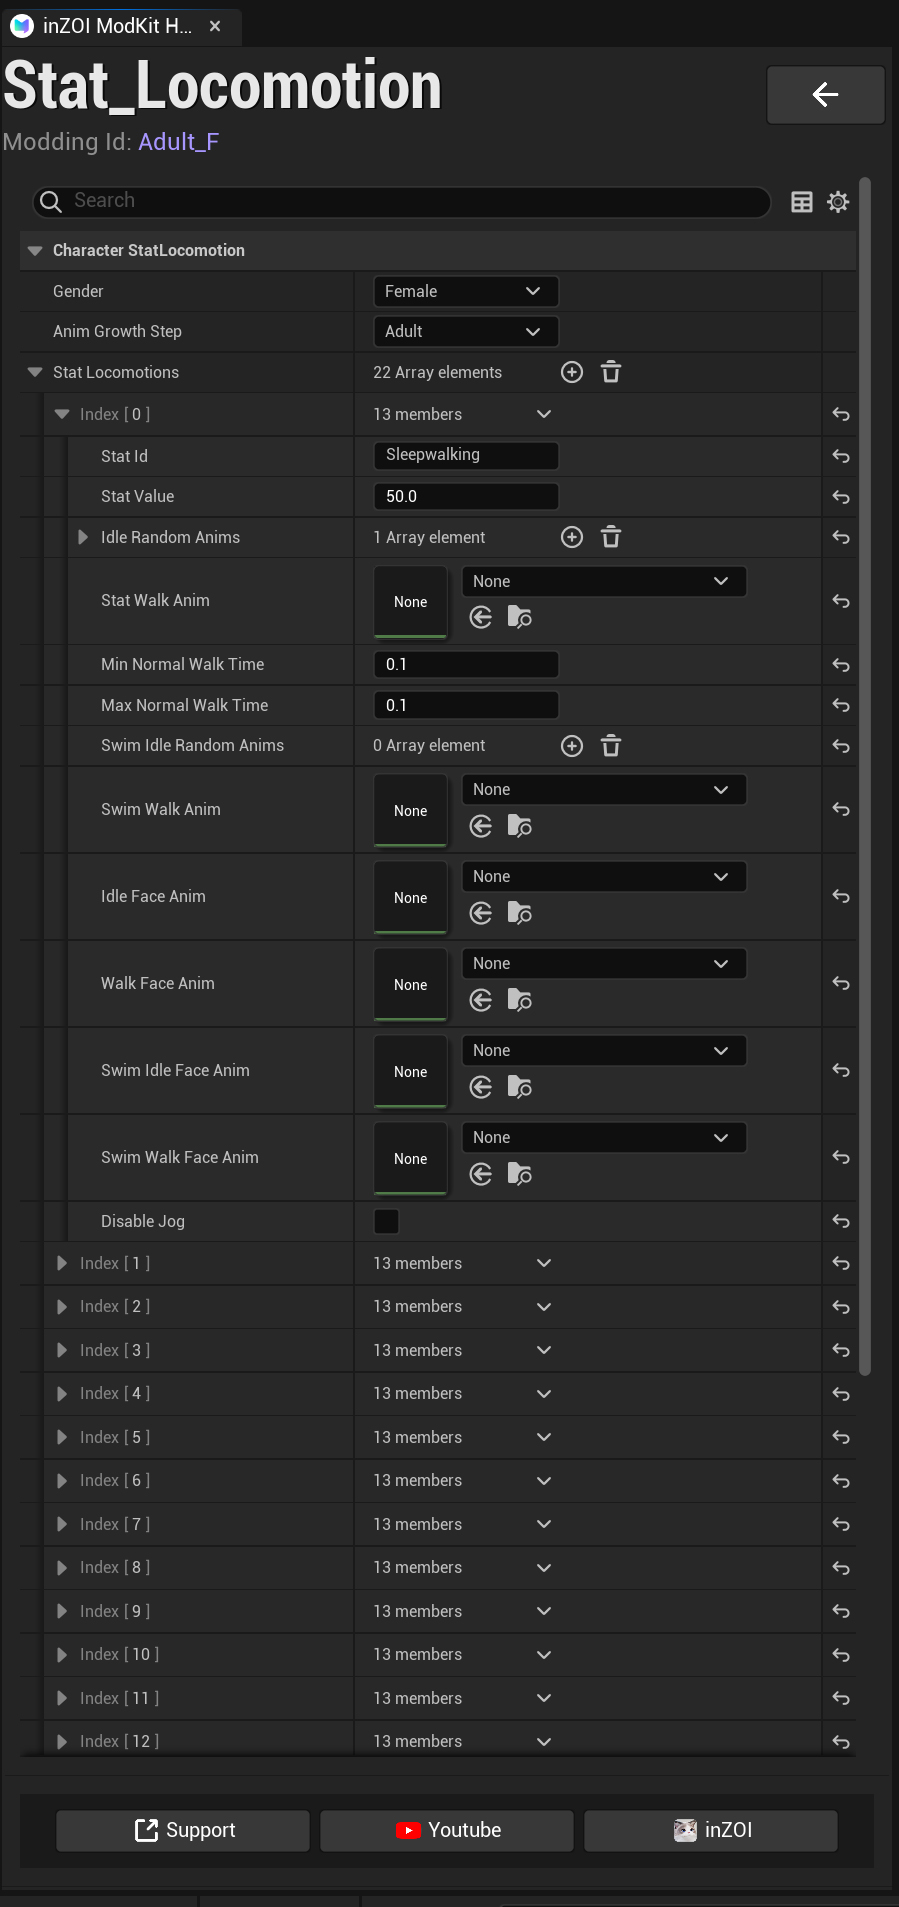This screenshot has height=1907, width=899.
Task: Open the Youtube button
Action: pos(447,1830)
